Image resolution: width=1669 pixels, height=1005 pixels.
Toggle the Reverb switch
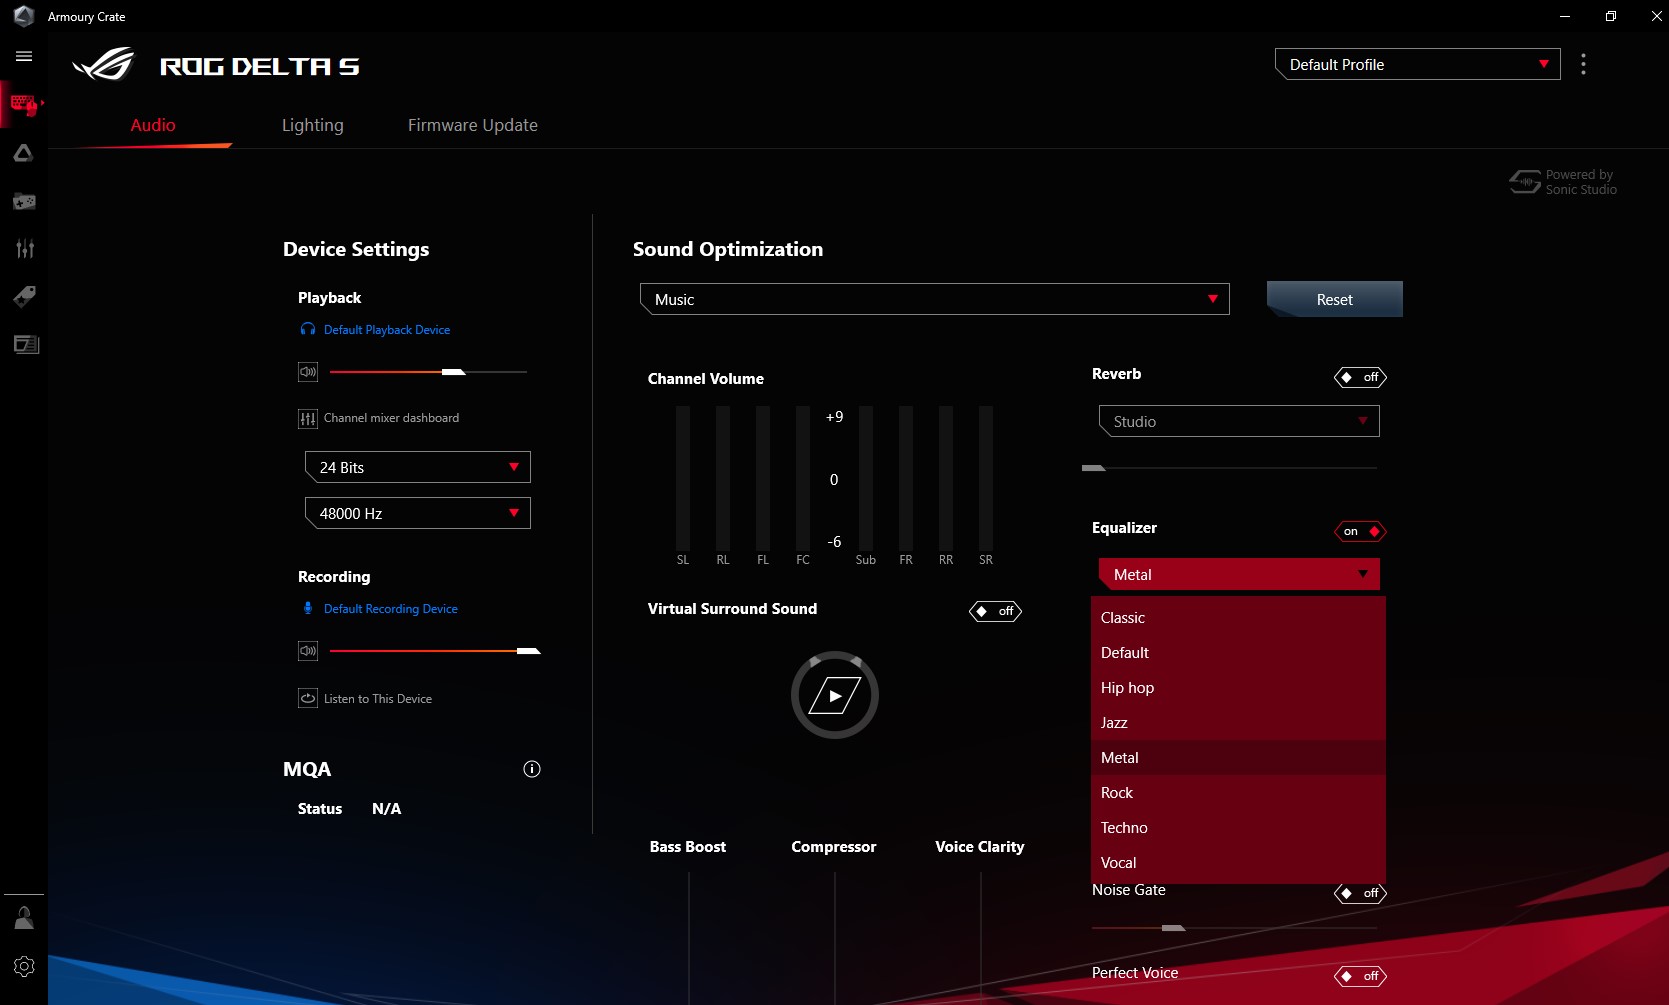pyautogui.click(x=1360, y=377)
